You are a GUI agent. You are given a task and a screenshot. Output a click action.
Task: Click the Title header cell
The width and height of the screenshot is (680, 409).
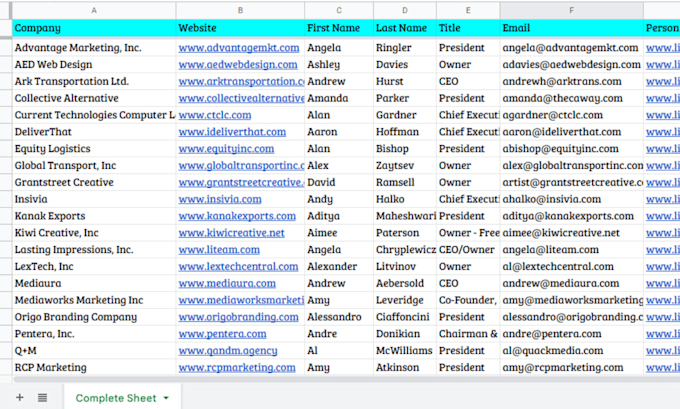(468, 28)
